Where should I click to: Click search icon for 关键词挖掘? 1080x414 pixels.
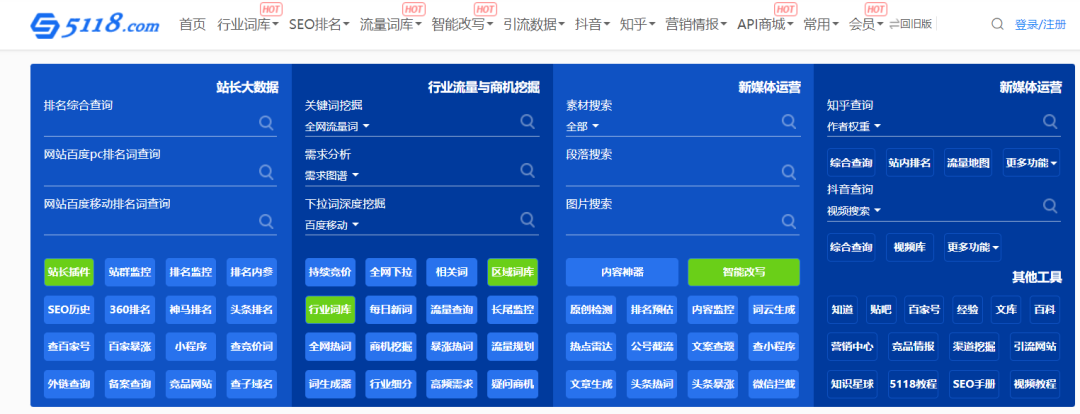(x=528, y=121)
